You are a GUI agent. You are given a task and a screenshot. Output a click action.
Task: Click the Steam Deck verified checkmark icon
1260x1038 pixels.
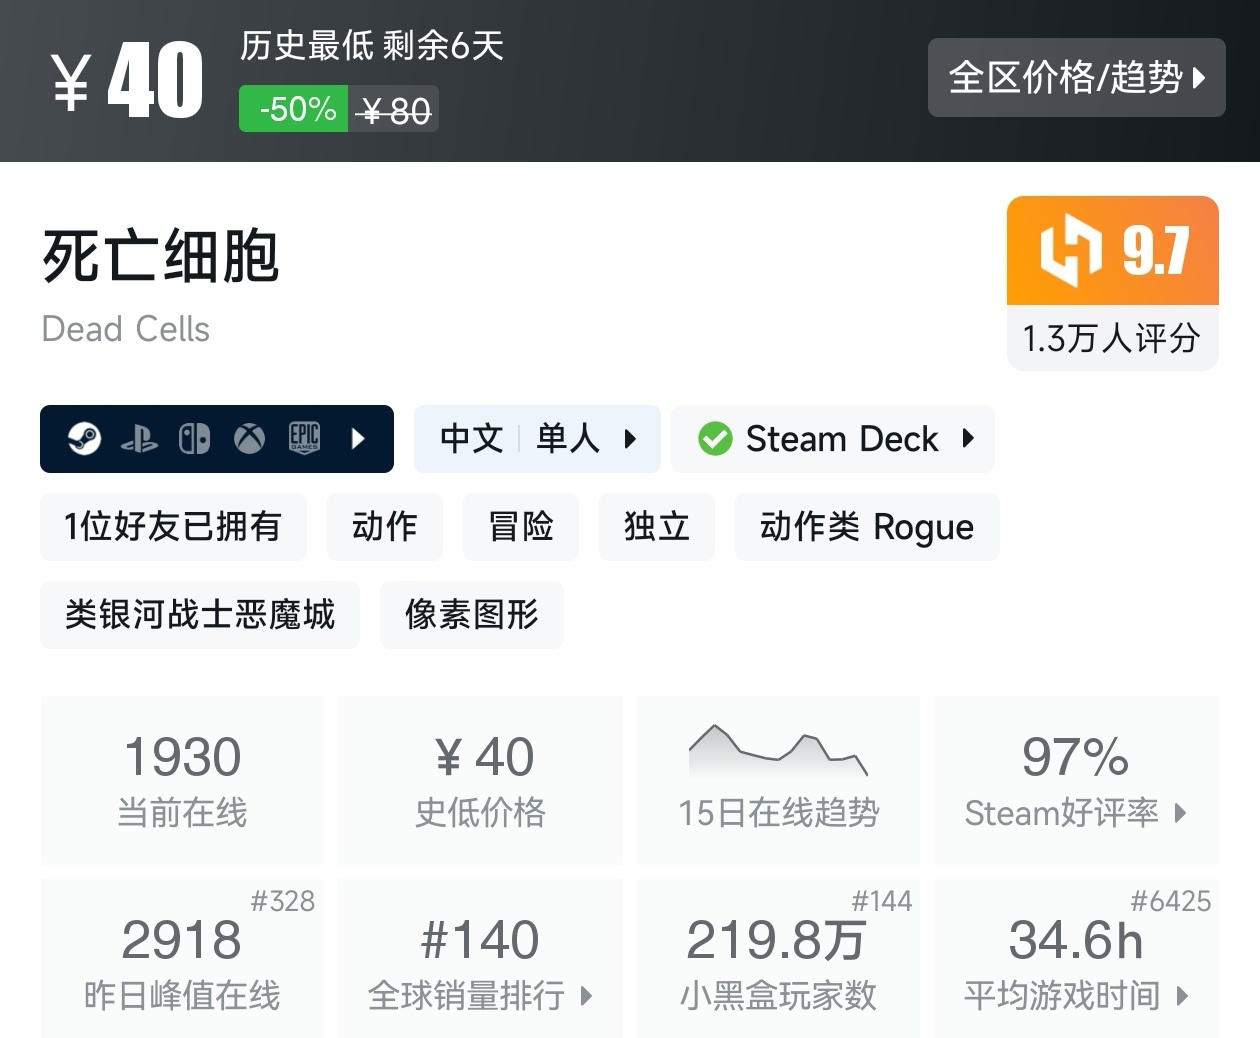(x=715, y=439)
